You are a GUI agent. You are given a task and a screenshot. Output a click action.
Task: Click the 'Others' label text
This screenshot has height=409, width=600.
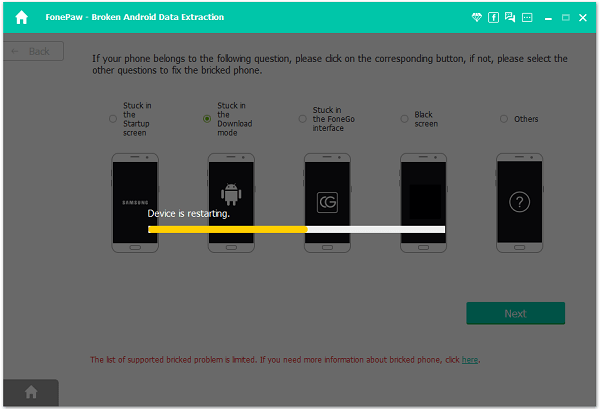coord(526,119)
